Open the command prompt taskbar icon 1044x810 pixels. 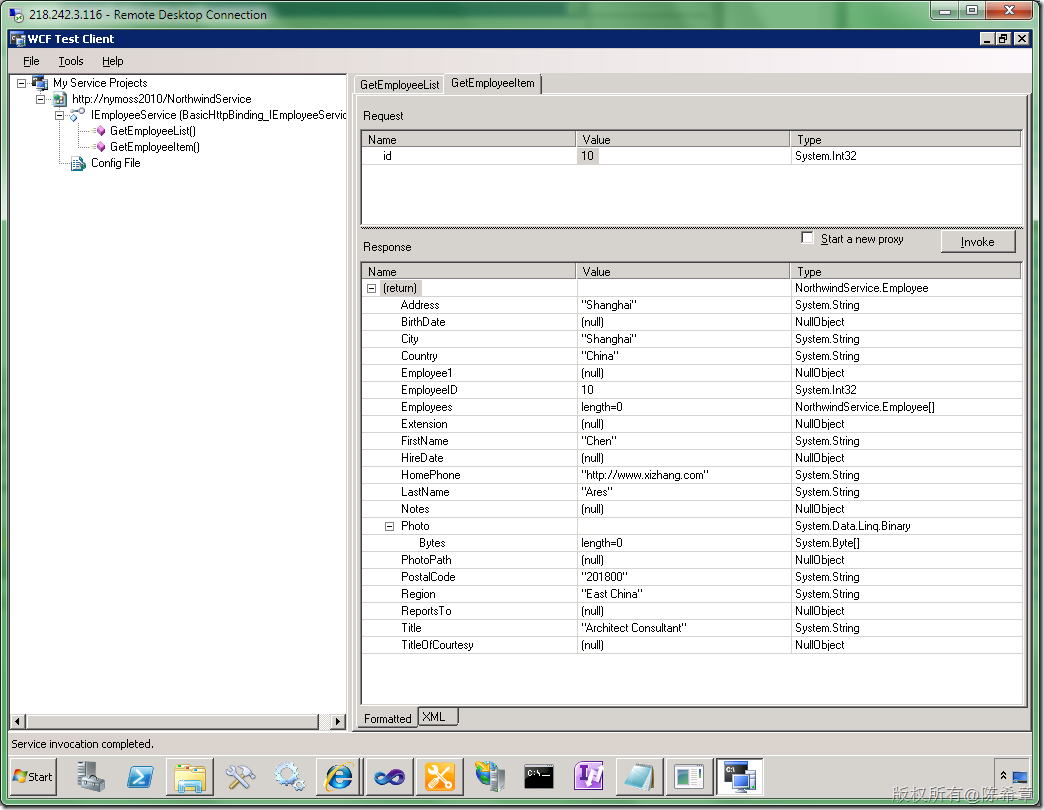click(x=539, y=777)
